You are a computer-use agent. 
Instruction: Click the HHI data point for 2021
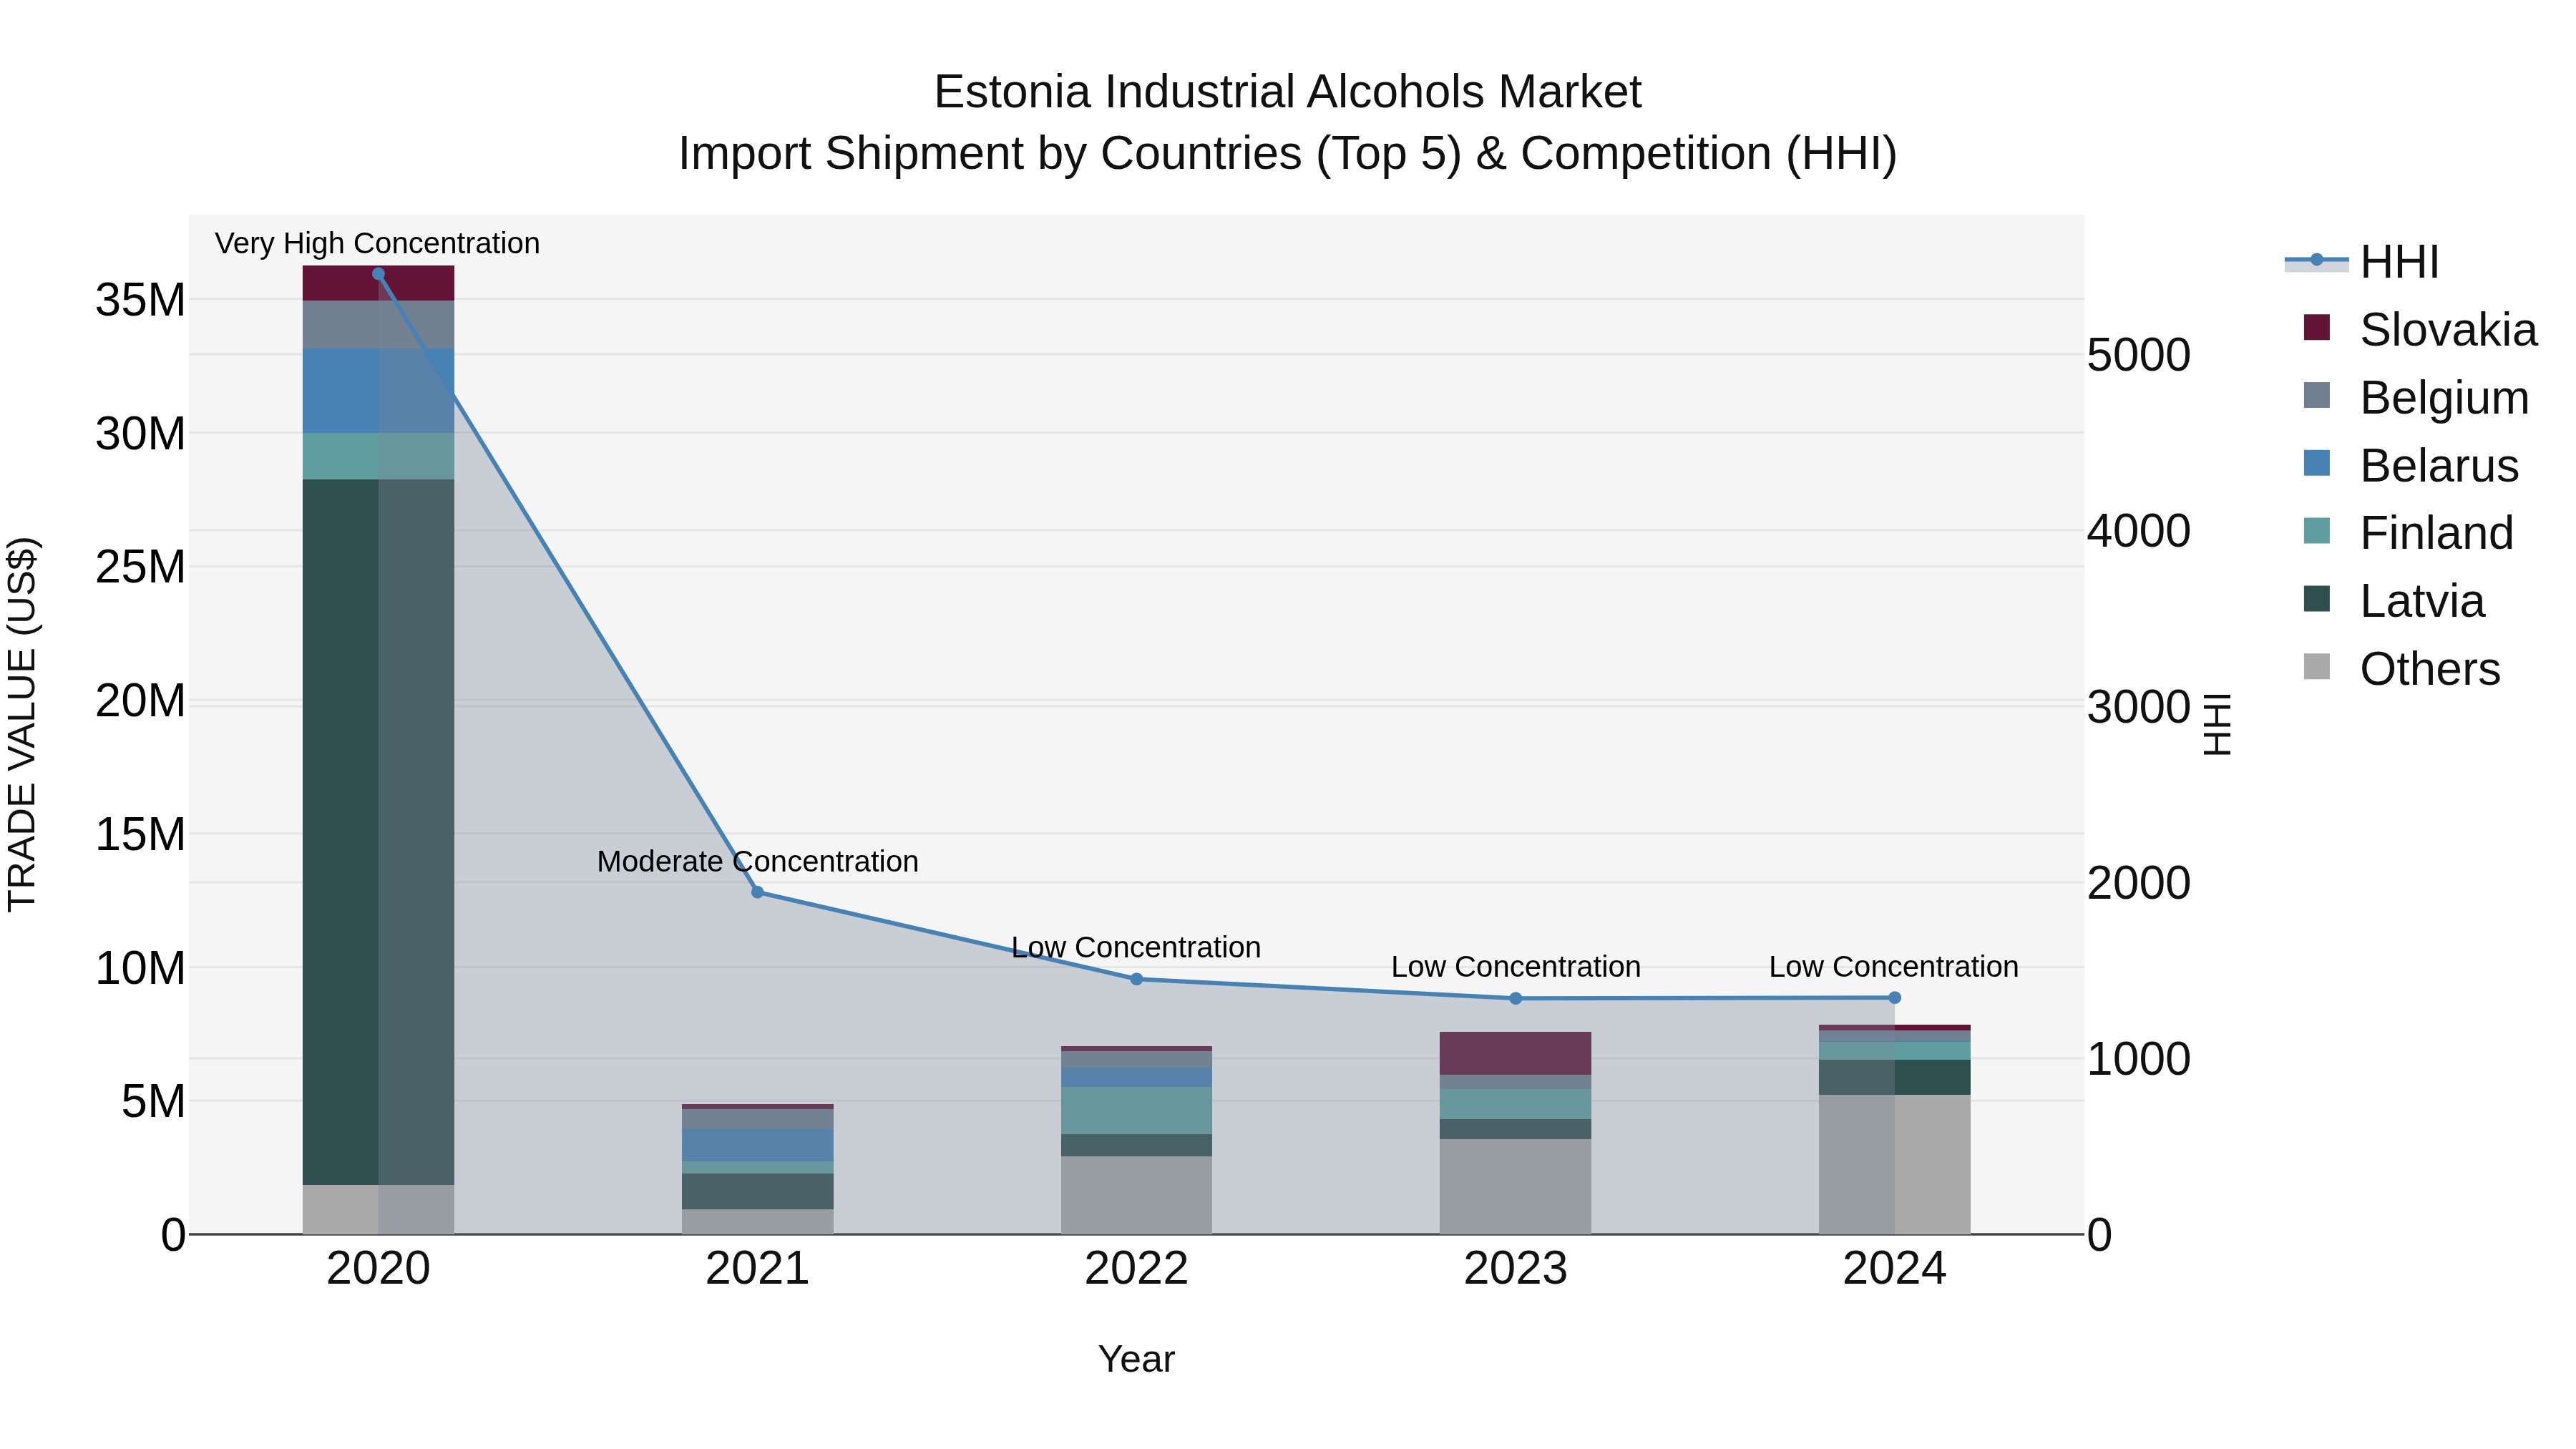pos(757,892)
